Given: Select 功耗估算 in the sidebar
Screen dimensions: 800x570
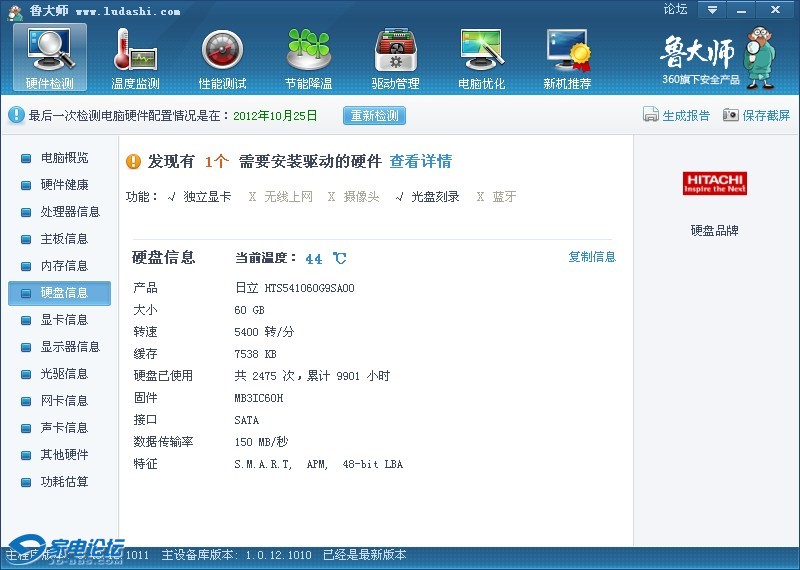Looking at the screenshot, I should point(64,482).
